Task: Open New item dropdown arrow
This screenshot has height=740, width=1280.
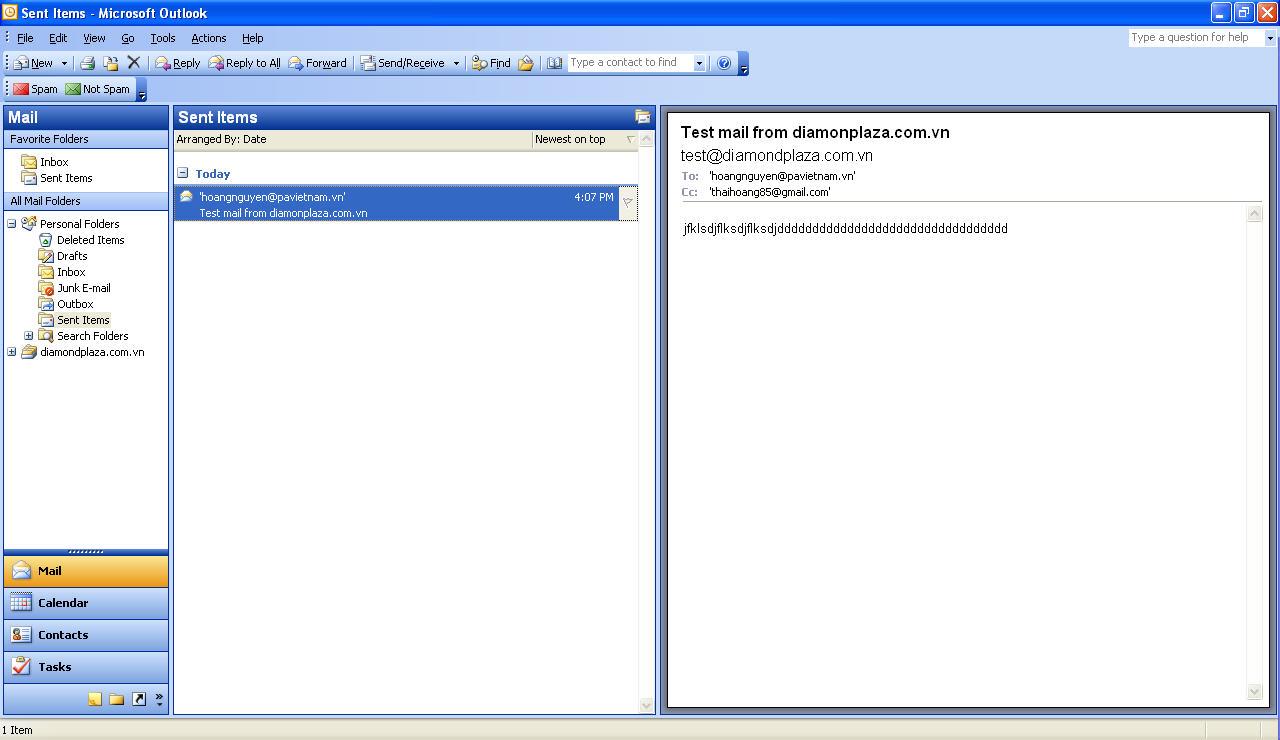Action: pos(64,63)
